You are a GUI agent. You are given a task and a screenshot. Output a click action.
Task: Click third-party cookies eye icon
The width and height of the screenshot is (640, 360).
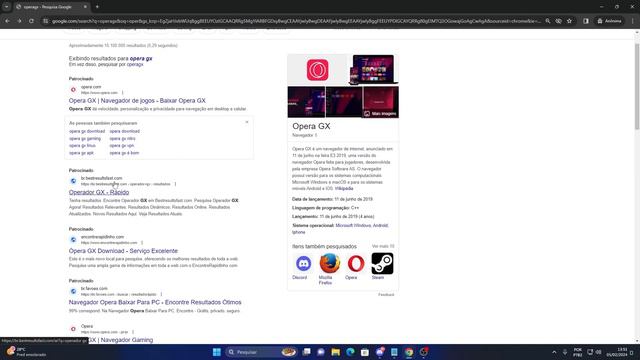558,21
